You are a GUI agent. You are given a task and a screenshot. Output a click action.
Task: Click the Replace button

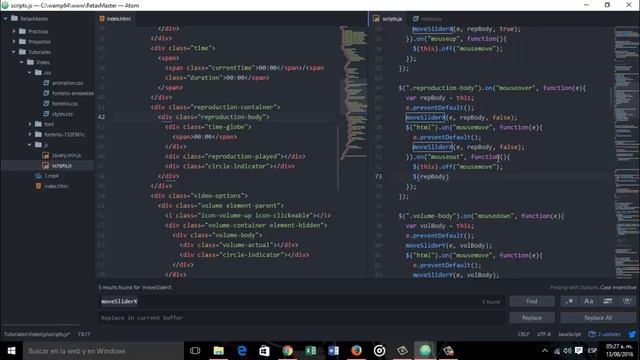click(532, 318)
